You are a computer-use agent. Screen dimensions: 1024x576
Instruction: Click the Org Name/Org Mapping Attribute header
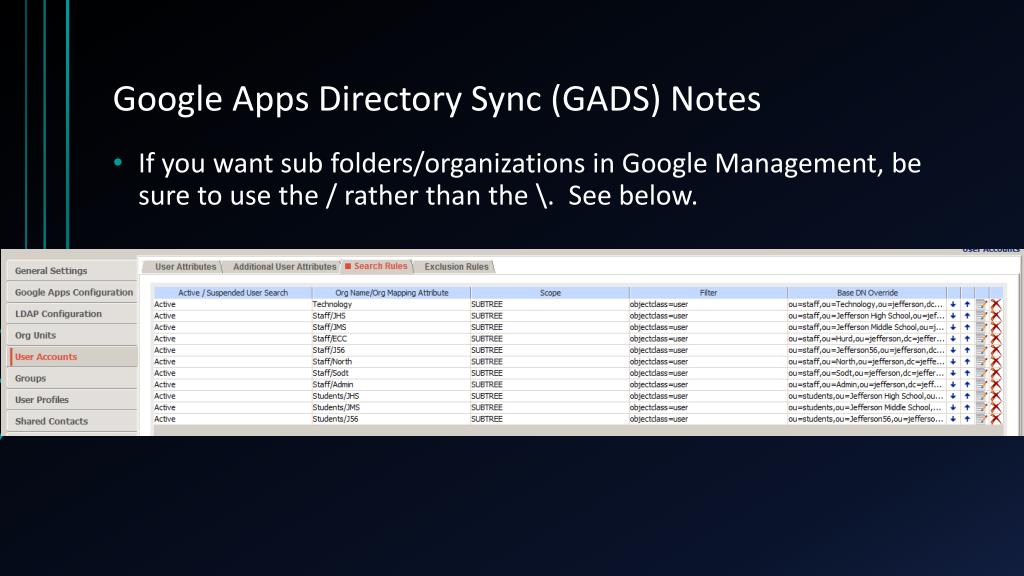391,293
